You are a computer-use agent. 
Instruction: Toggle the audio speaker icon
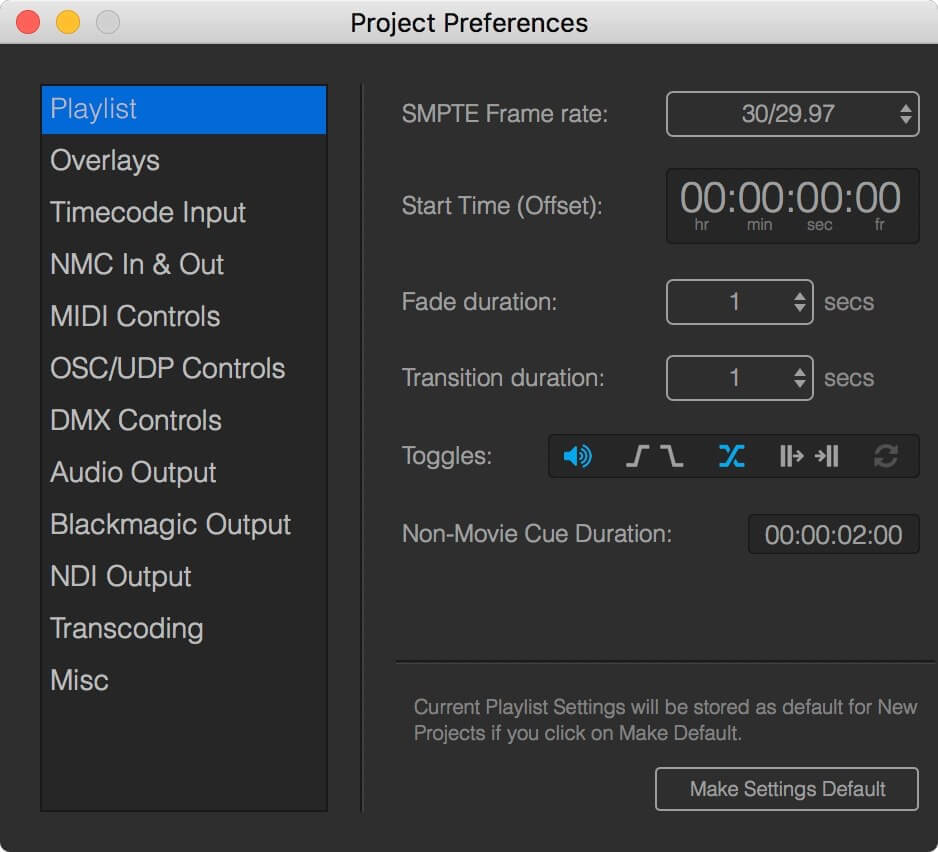[577, 457]
